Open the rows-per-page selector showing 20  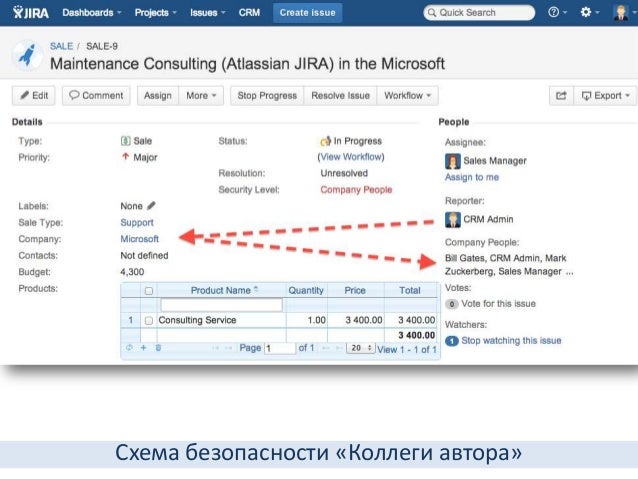click(x=361, y=348)
